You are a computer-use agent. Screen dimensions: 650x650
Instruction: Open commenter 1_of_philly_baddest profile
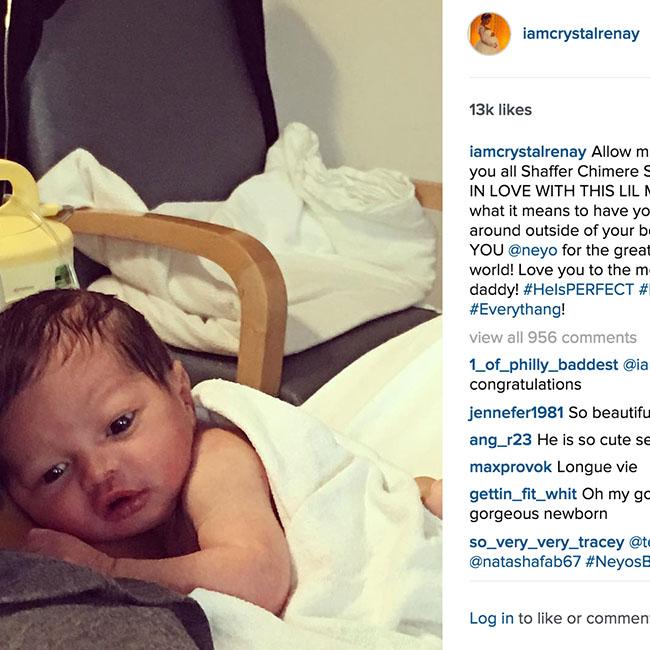click(543, 365)
